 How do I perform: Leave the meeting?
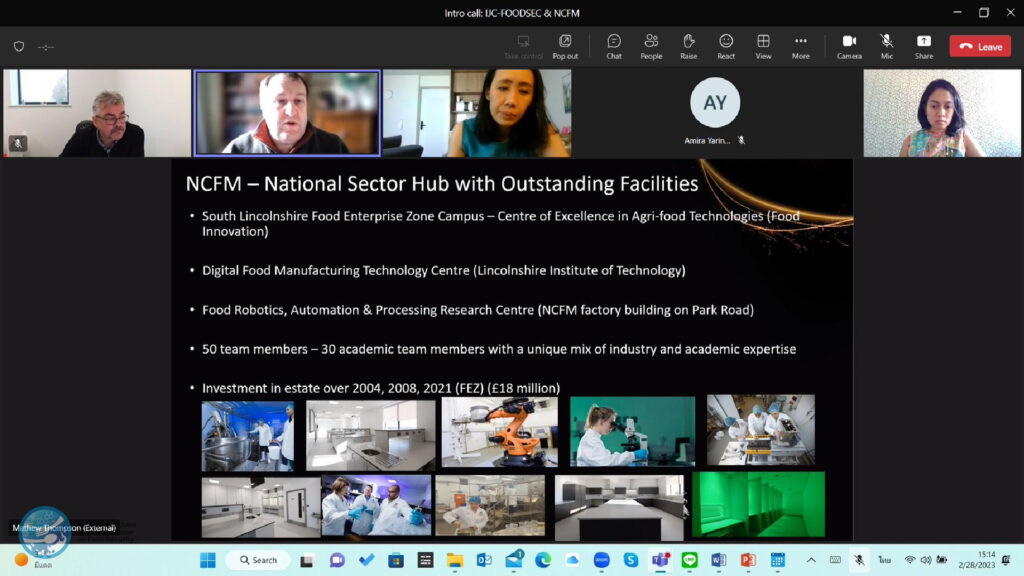980,46
